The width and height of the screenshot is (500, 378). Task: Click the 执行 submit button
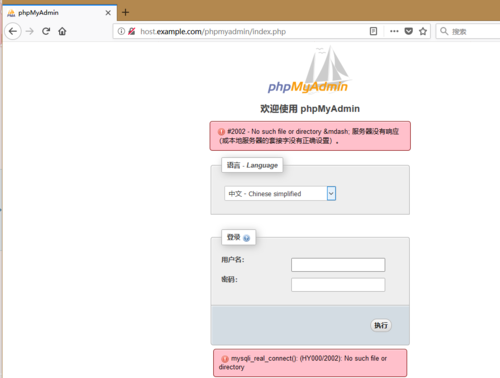coord(381,325)
